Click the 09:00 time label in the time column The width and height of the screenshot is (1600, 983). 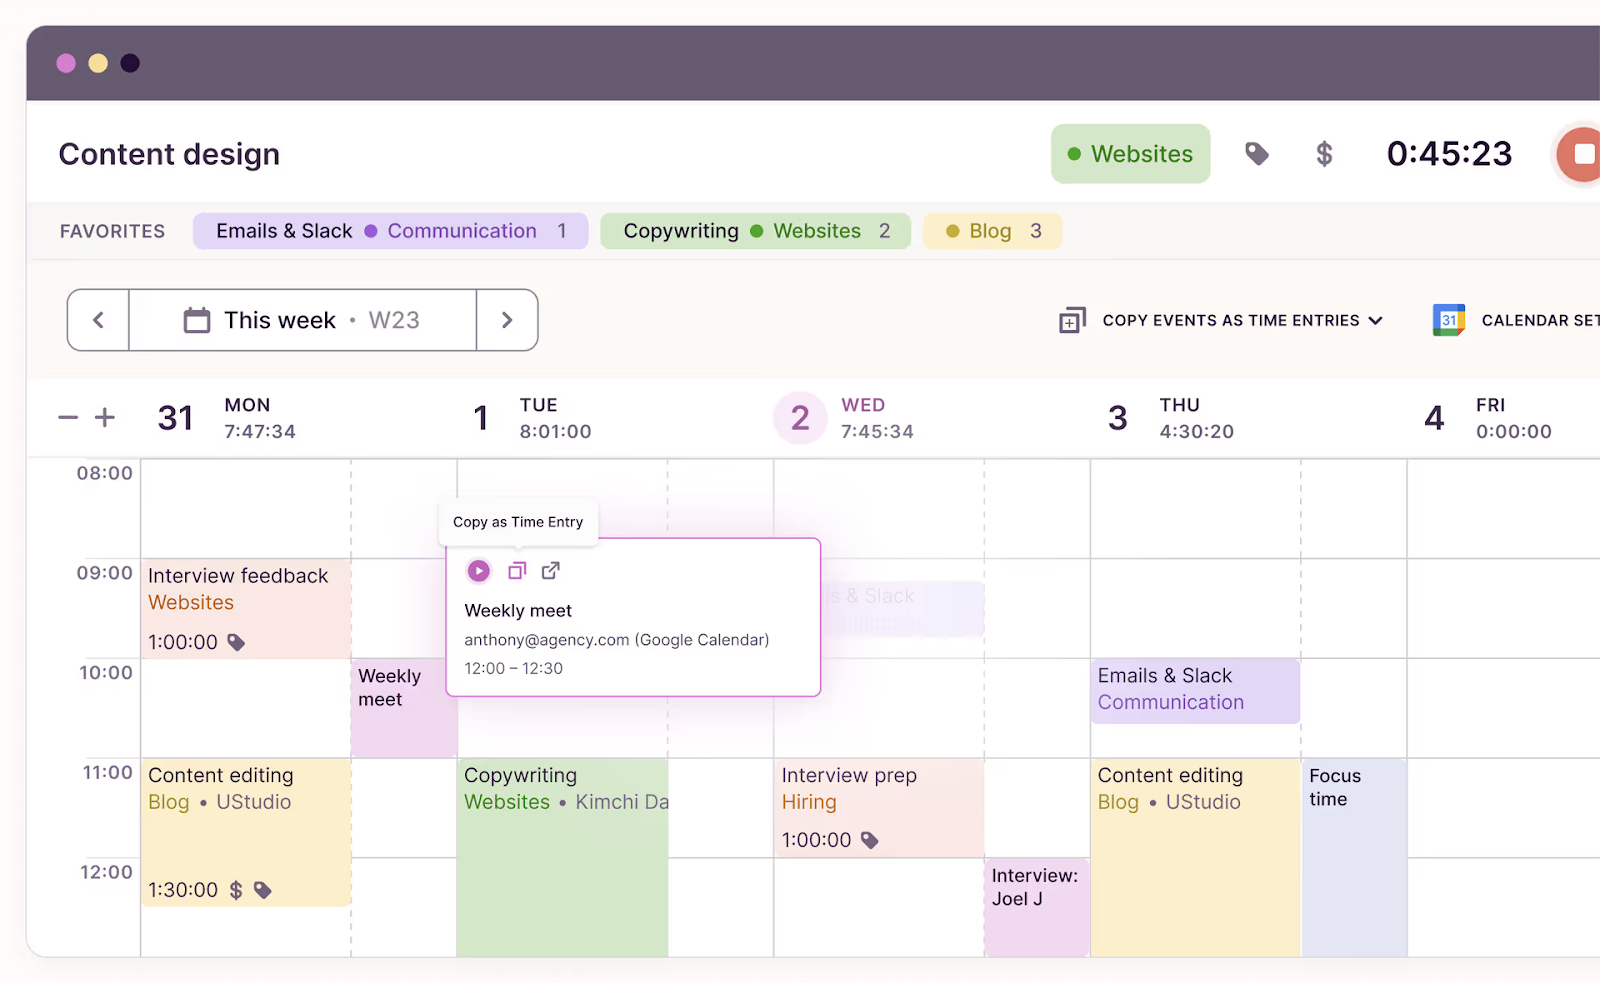(105, 573)
